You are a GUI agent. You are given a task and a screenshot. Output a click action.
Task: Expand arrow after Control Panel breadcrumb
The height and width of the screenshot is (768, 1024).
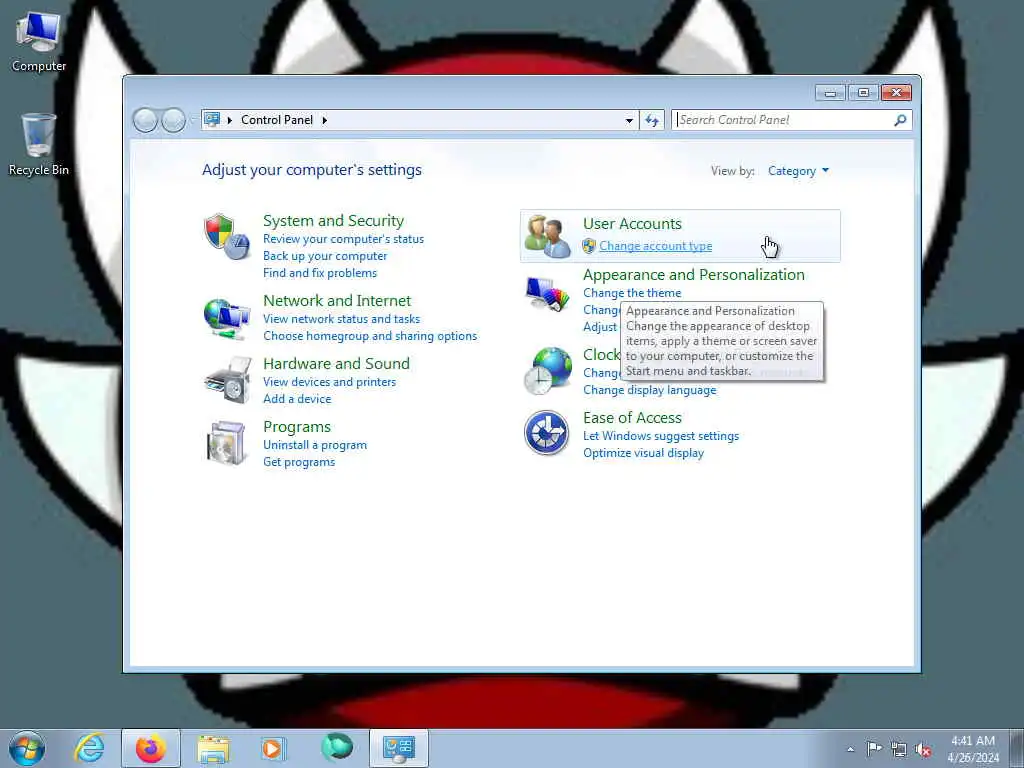point(325,120)
